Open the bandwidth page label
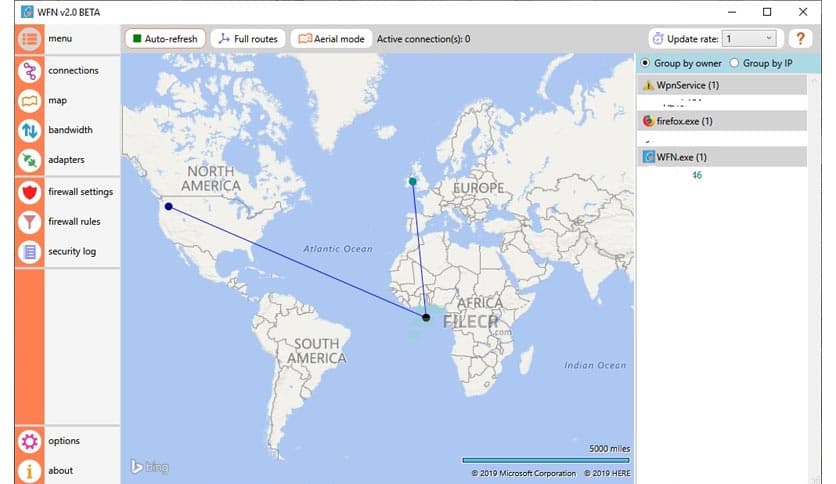Image resolution: width=836 pixels, height=484 pixels. point(70,130)
